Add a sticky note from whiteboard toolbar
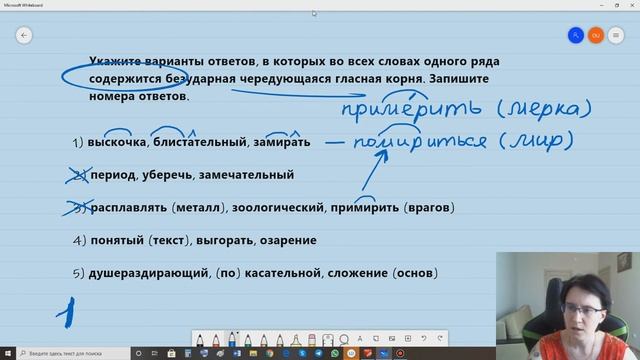The height and width of the screenshot is (360, 640). point(376,338)
